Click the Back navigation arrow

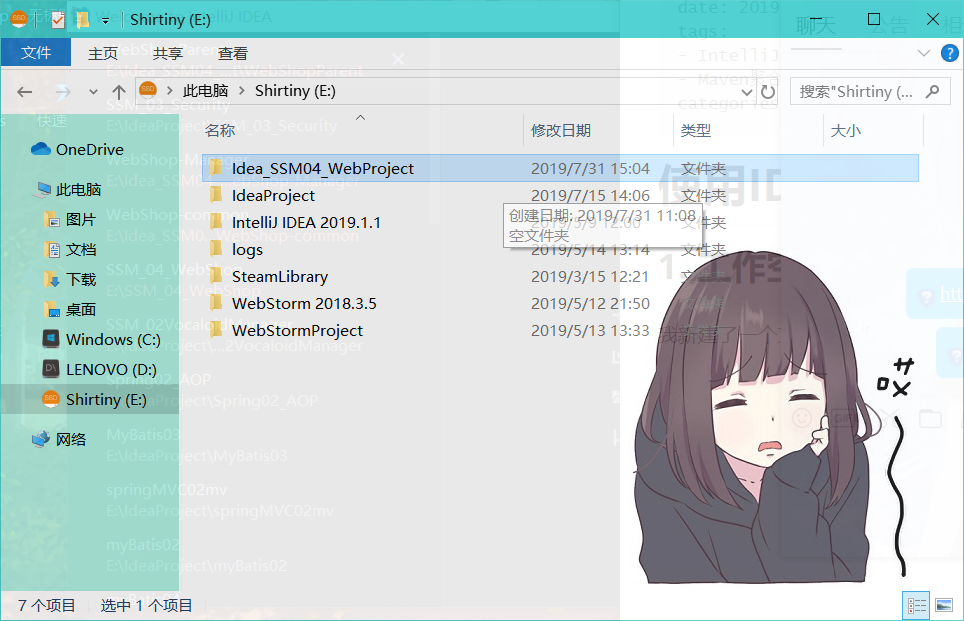pos(25,92)
